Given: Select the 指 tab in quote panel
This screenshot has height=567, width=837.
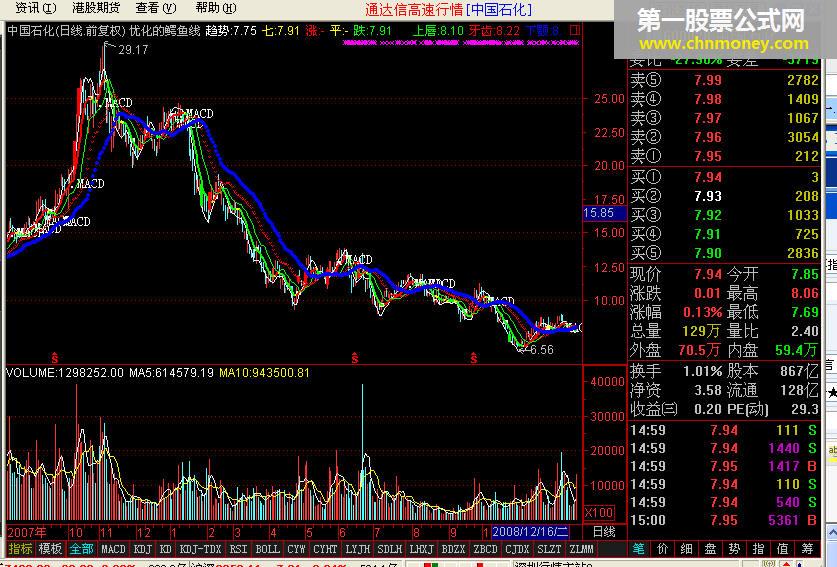Looking at the screenshot, I should pyautogui.click(x=759, y=548).
